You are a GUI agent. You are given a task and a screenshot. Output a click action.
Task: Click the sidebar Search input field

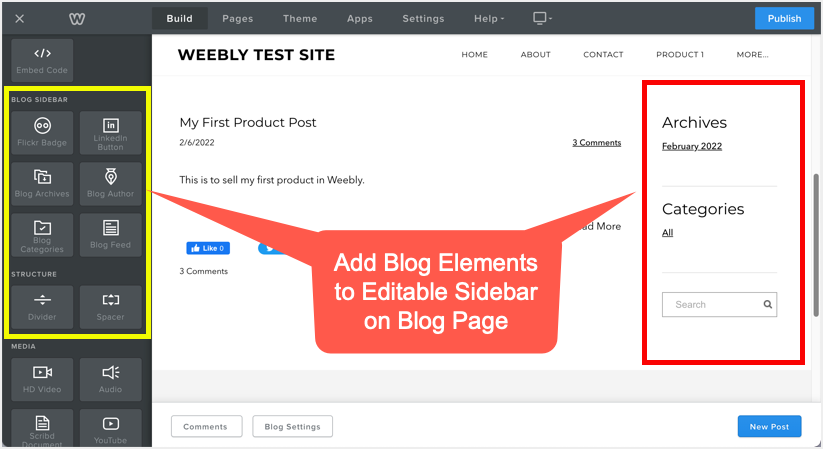710,305
